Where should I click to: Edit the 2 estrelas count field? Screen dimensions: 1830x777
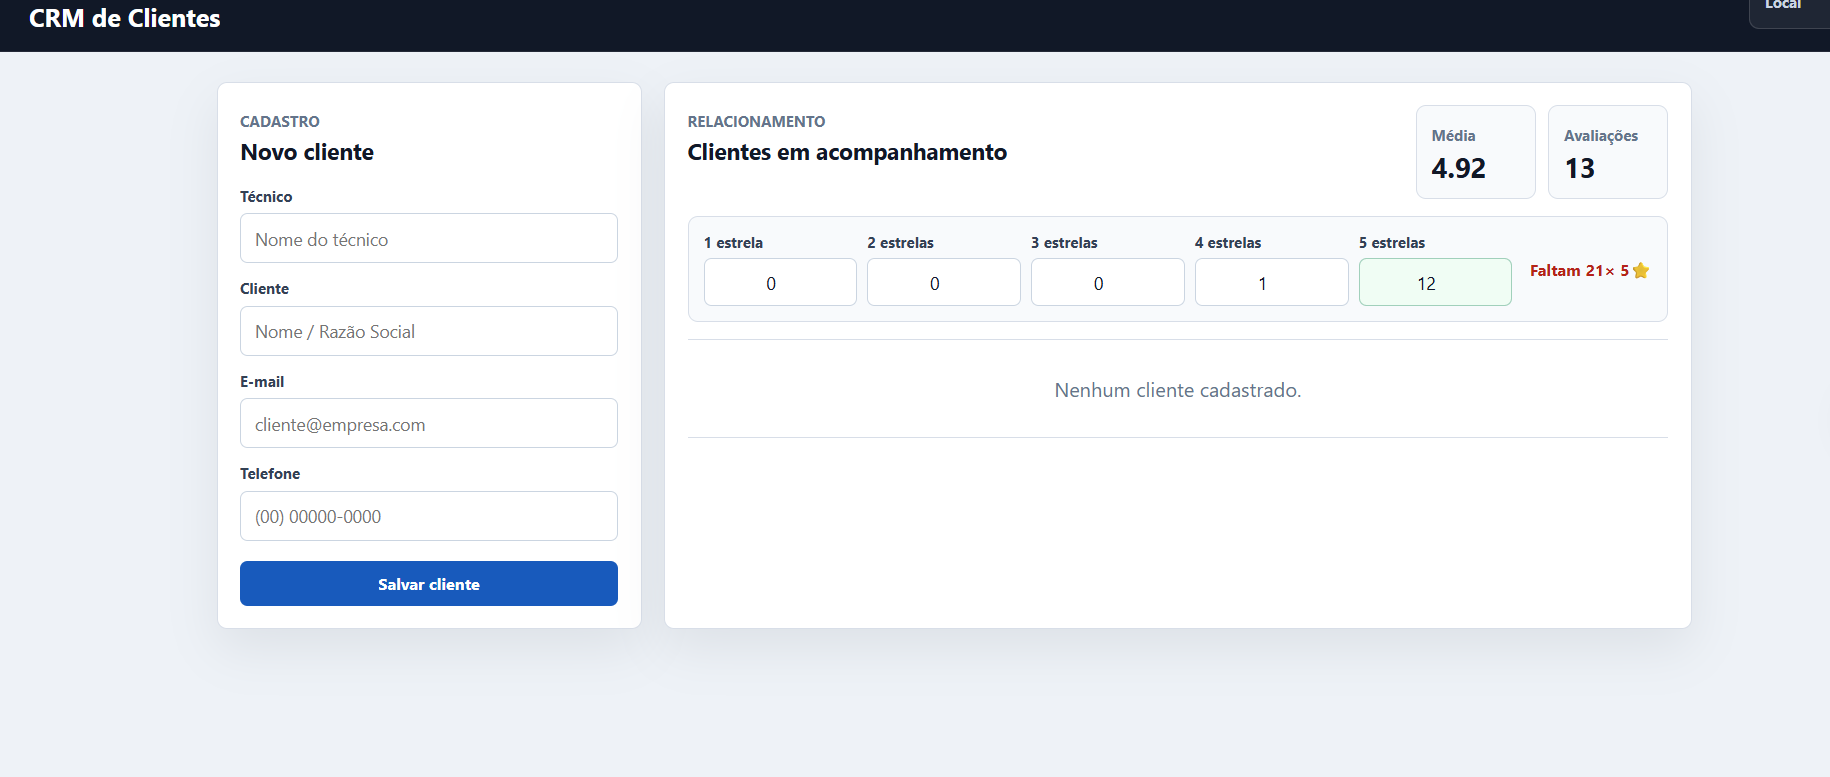click(943, 282)
